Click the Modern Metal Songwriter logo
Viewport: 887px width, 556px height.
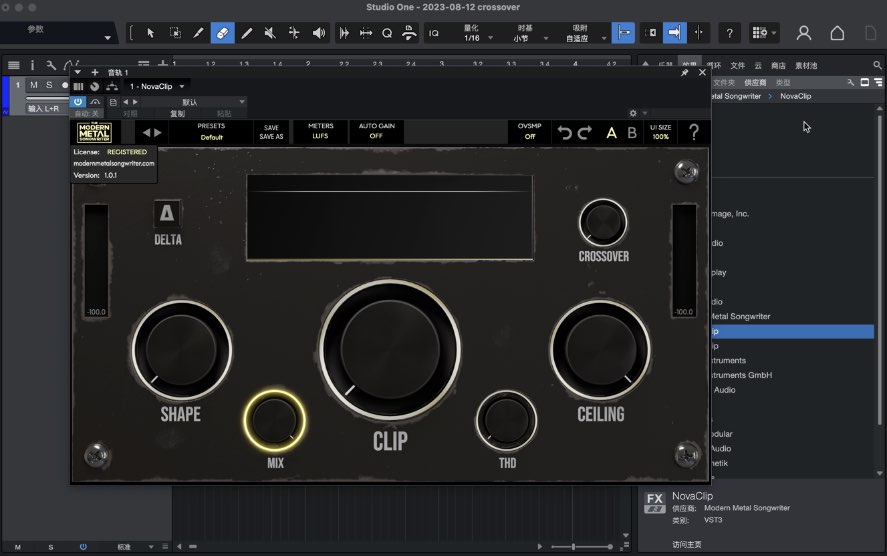[94, 132]
